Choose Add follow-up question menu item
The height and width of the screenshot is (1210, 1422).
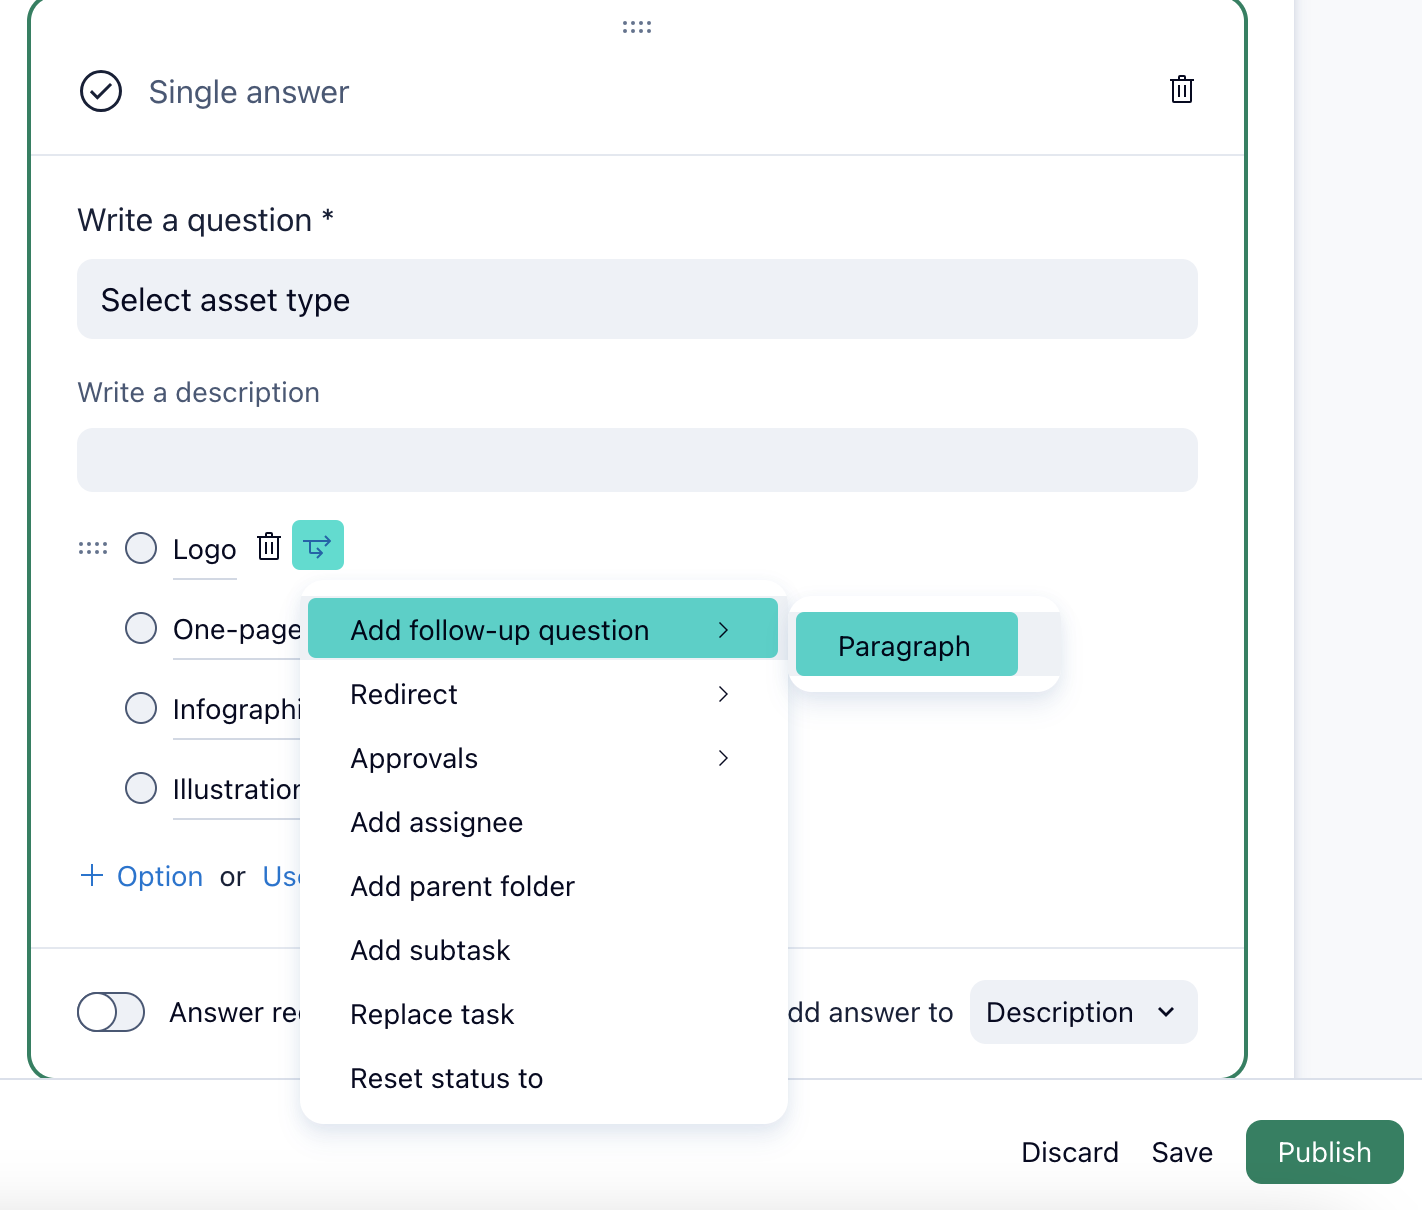click(x=543, y=628)
